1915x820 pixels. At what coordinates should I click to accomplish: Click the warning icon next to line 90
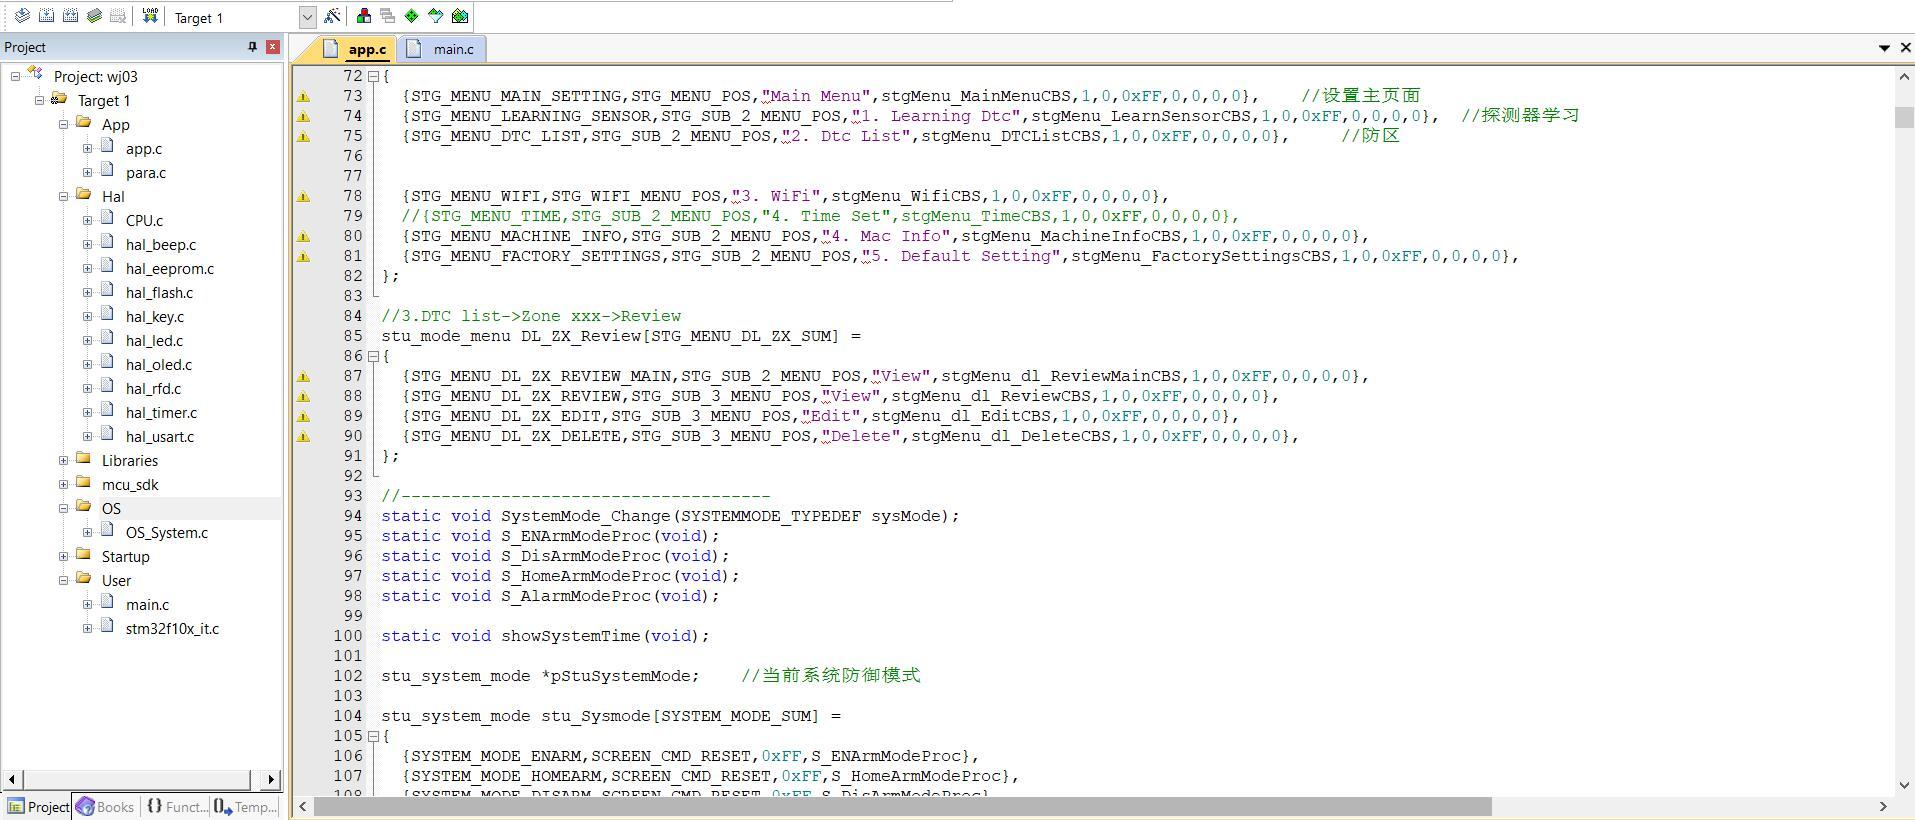pyautogui.click(x=303, y=437)
